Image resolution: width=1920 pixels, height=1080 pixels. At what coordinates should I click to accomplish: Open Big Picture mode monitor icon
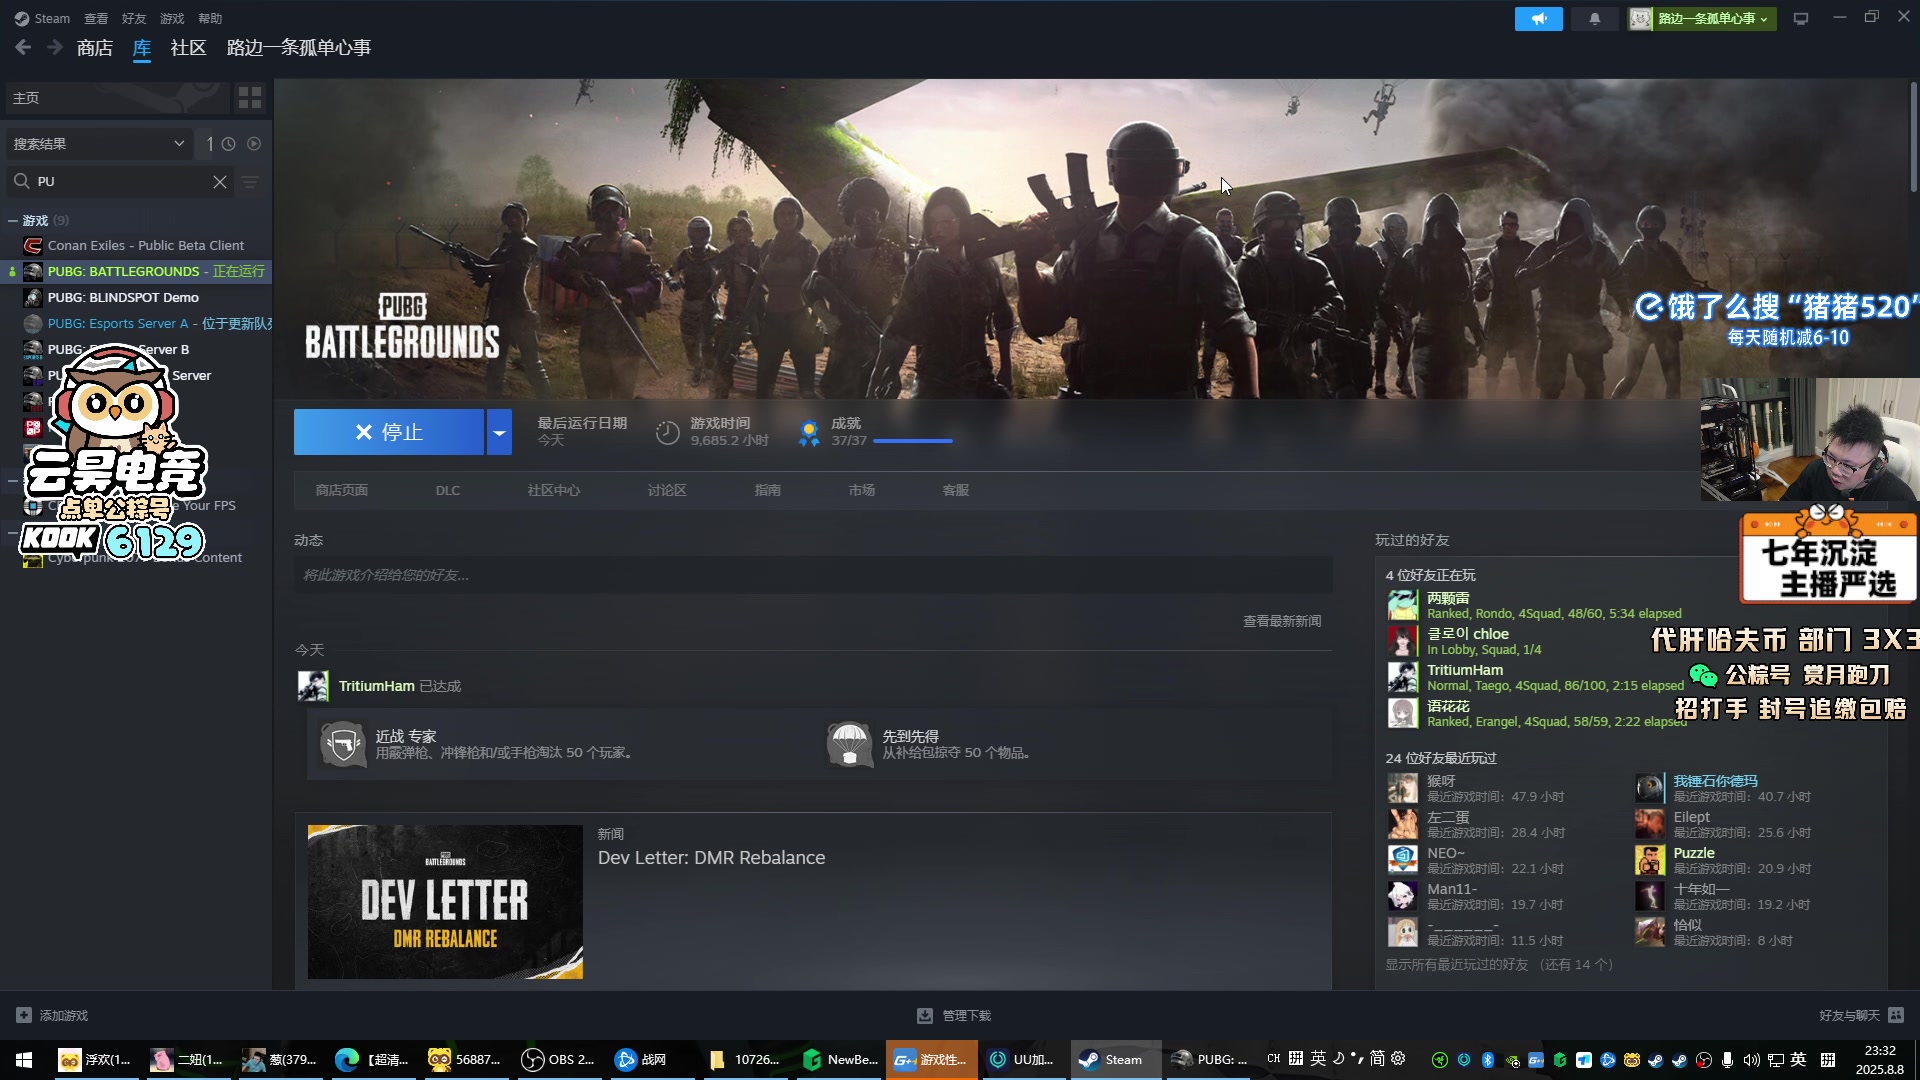[1800, 19]
